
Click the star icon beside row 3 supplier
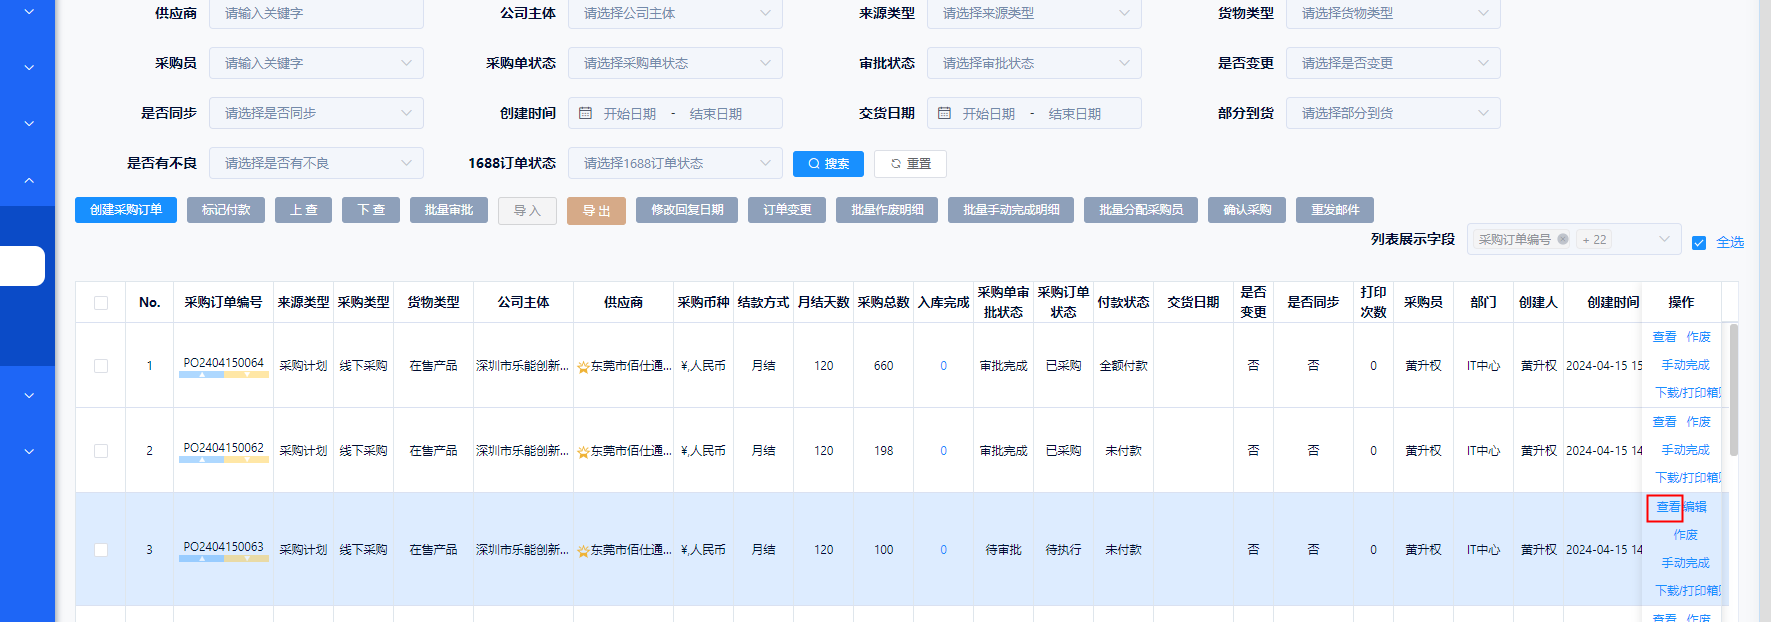point(583,551)
